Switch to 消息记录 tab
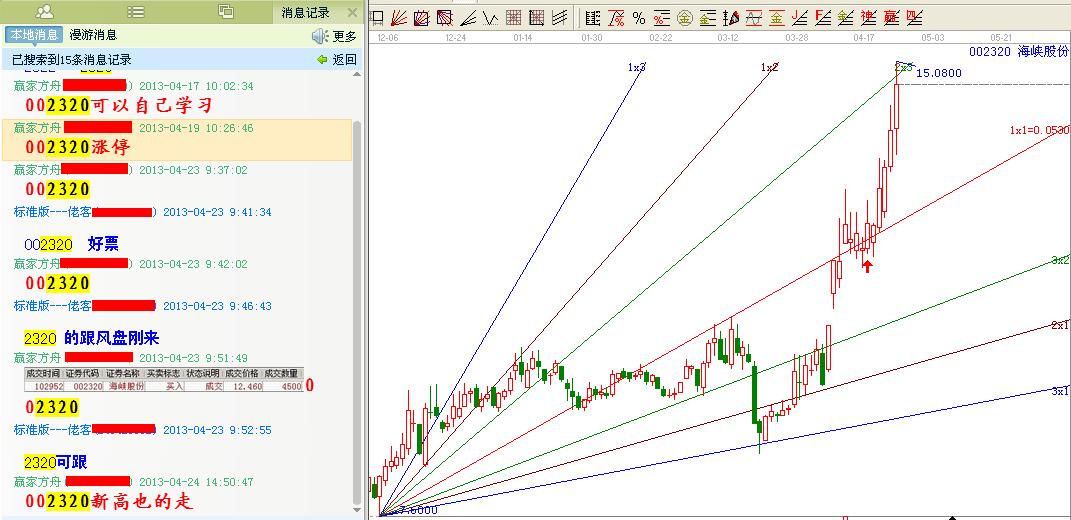Viewport: 1071px width, 520px height. click(x=305, y=13)
